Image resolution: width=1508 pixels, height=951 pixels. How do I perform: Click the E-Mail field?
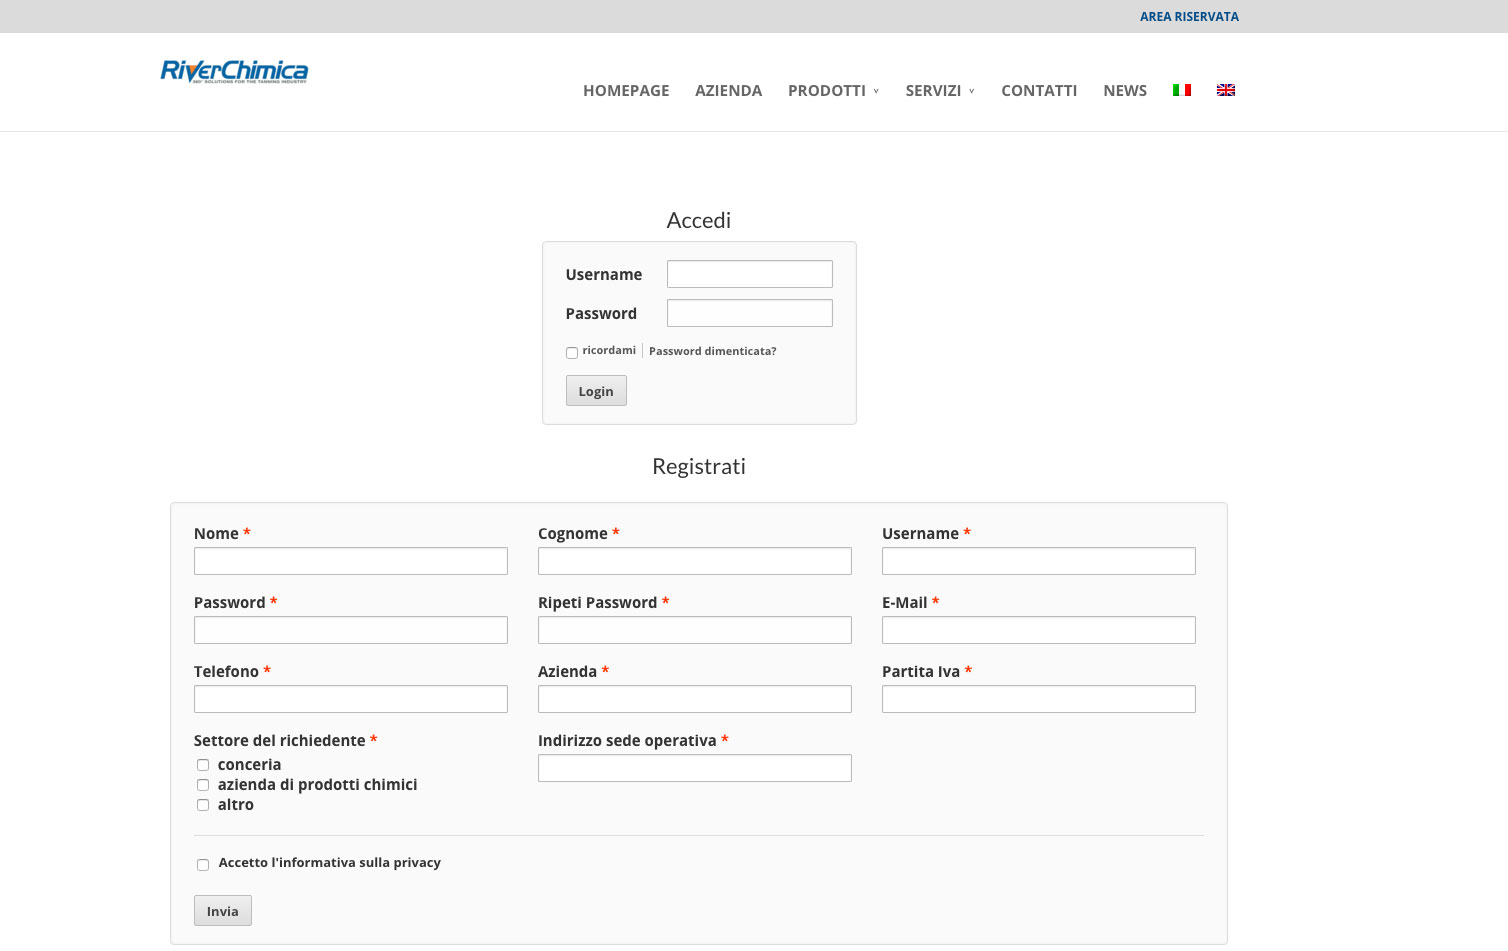click(1039, 630)
